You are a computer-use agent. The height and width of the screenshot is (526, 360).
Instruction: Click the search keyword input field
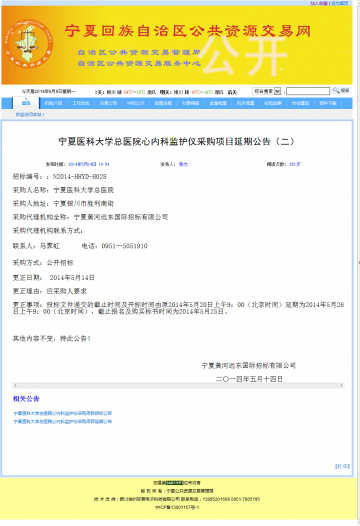(308, 91)
